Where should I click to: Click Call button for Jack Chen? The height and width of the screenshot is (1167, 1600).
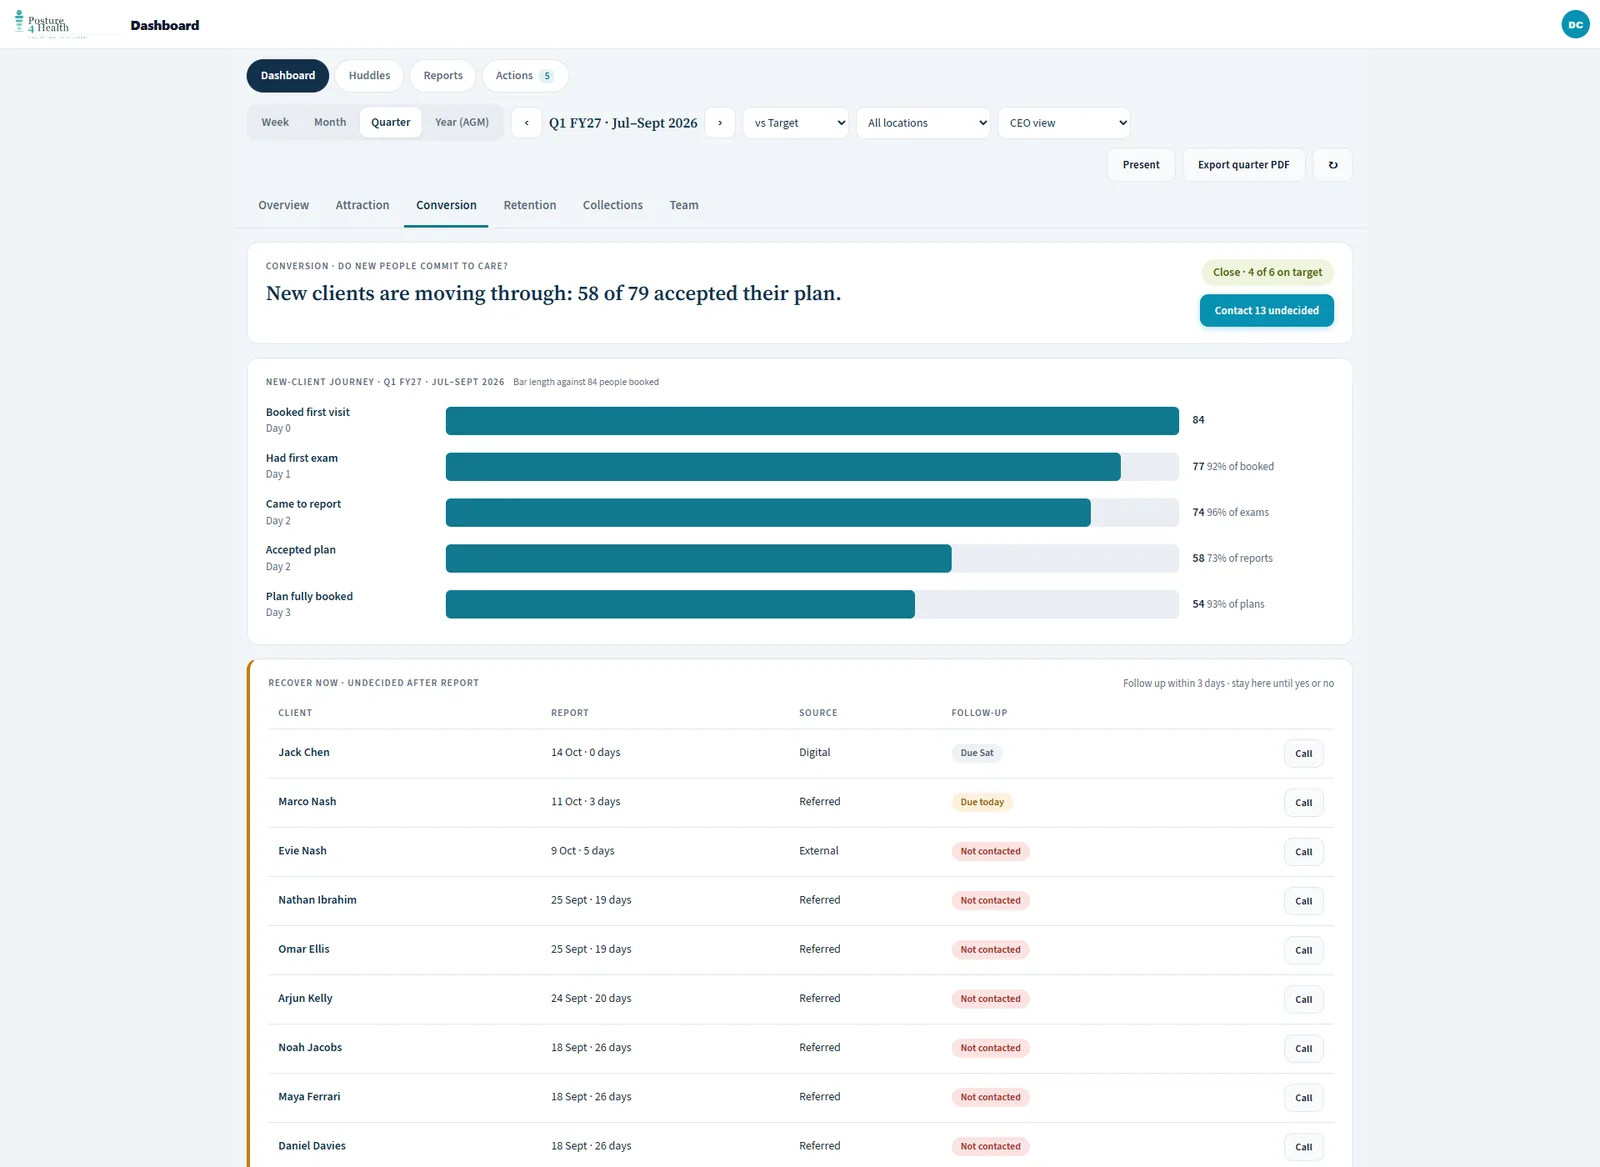click(1303, 754)
